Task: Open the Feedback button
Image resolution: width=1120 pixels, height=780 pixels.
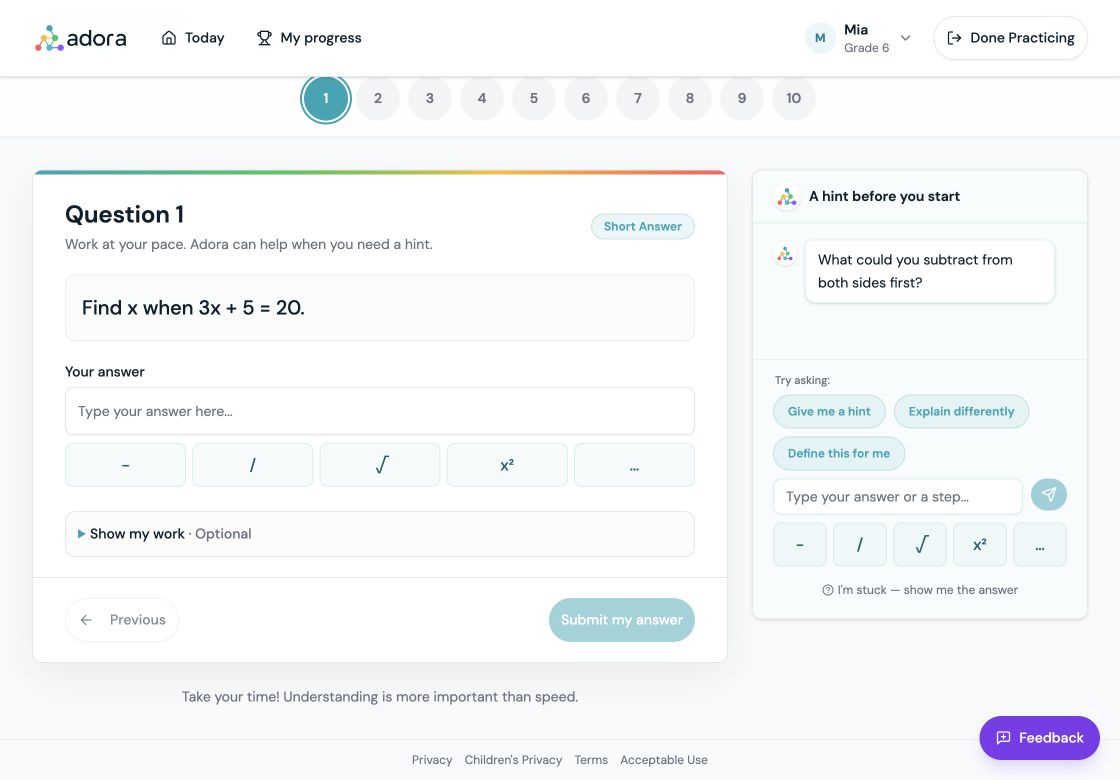Action: click(1039, 738)
